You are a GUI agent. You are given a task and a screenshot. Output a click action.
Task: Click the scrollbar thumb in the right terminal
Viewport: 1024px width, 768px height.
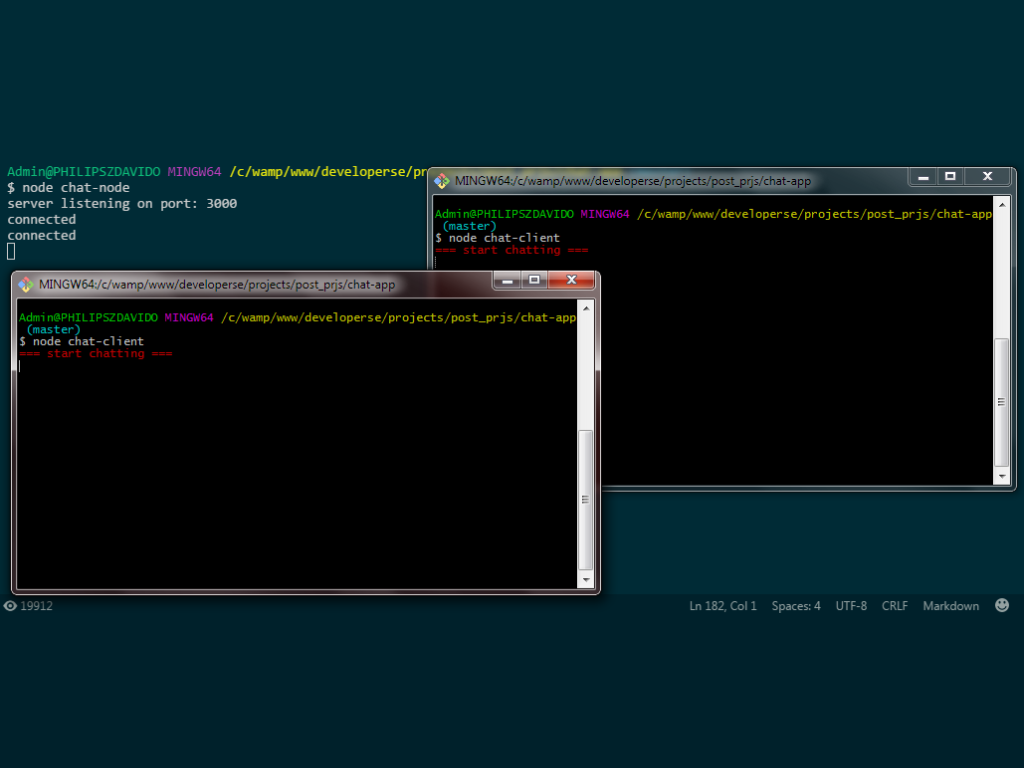pos(1002,401)
